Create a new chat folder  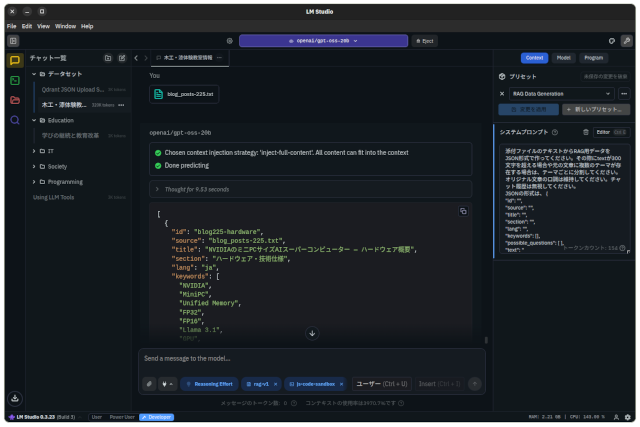(108, 58)
